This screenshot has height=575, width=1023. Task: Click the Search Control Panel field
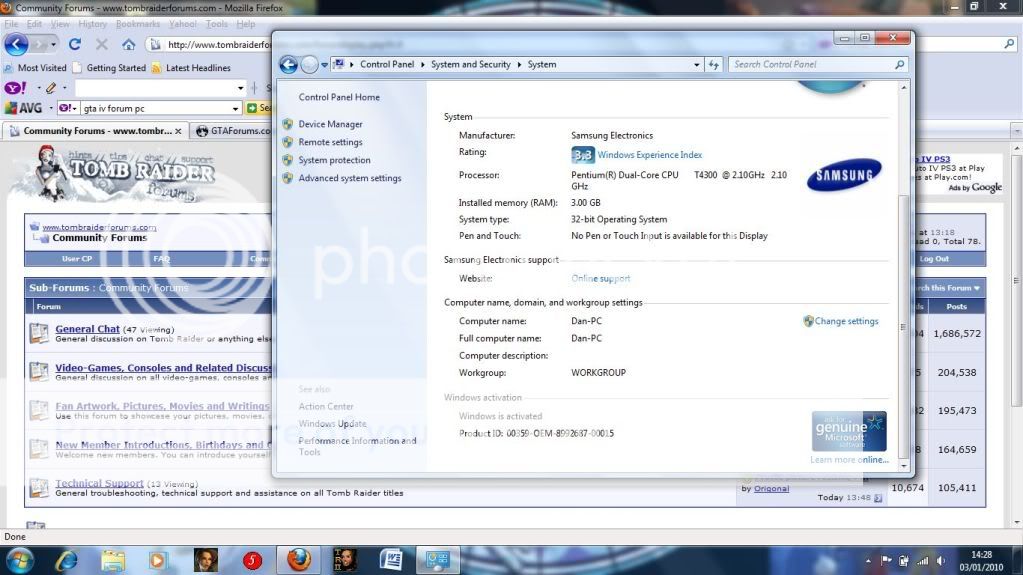[x=812, y=65]
